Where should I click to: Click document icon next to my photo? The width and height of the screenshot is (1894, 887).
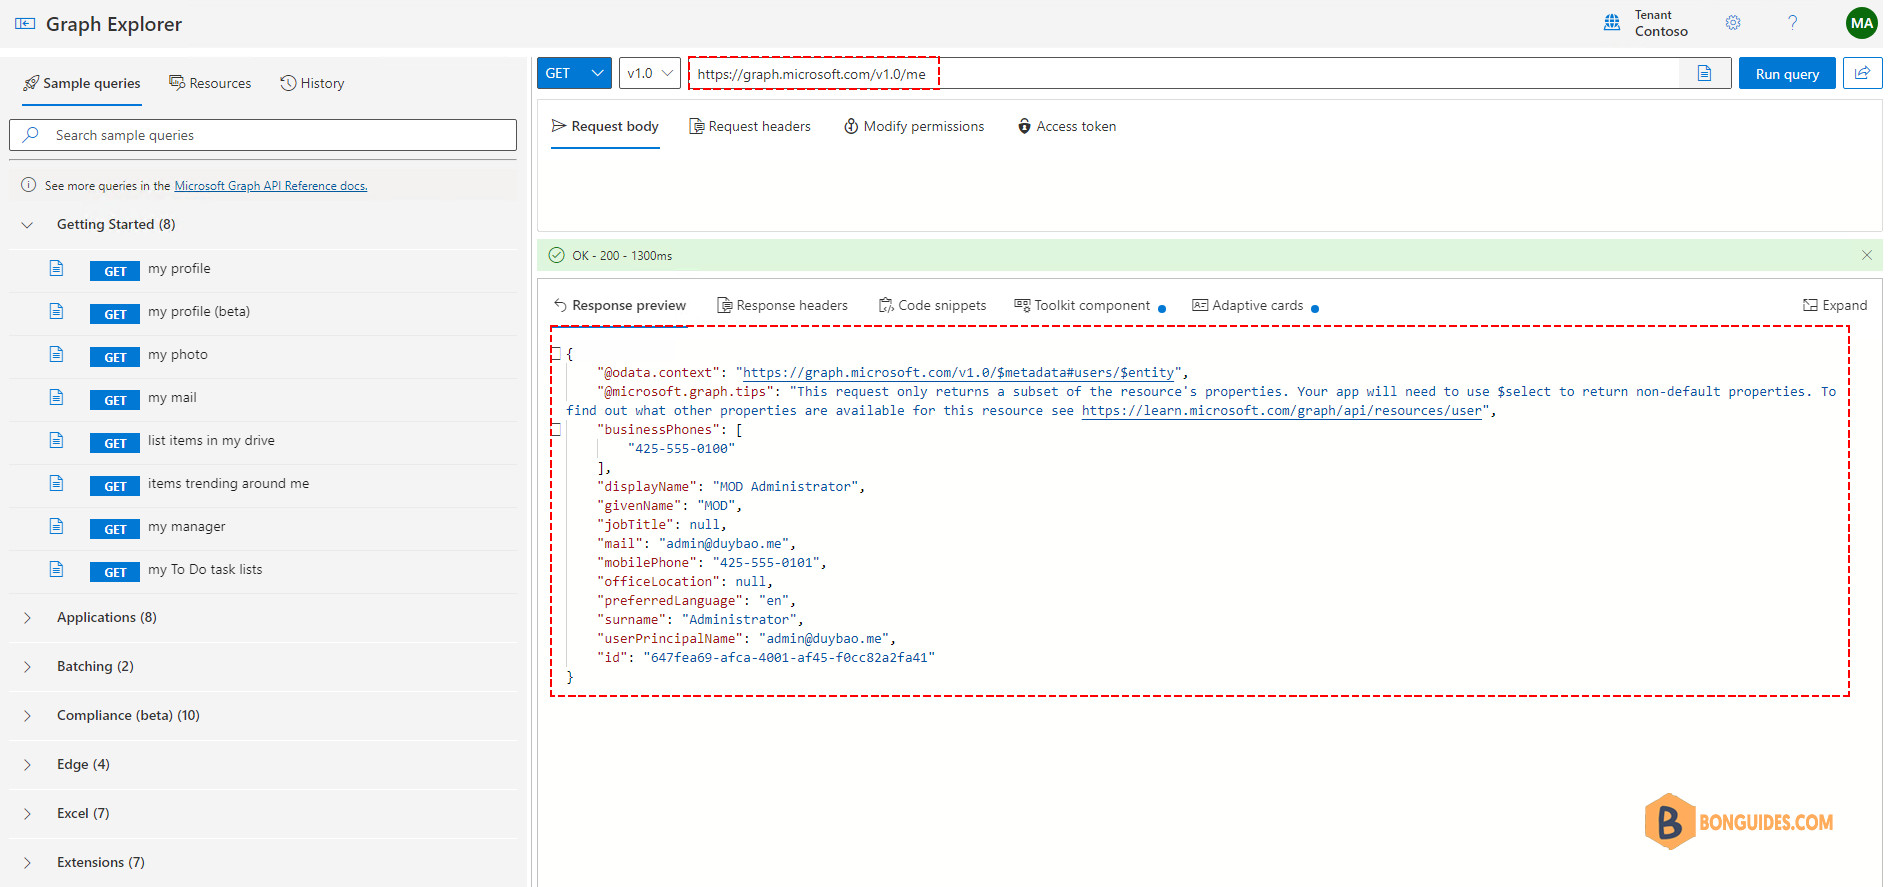57,354
